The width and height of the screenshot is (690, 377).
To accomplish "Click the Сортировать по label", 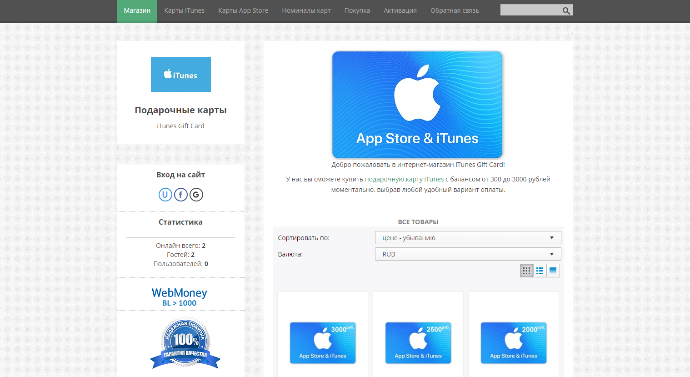I will tap(304, 238).
